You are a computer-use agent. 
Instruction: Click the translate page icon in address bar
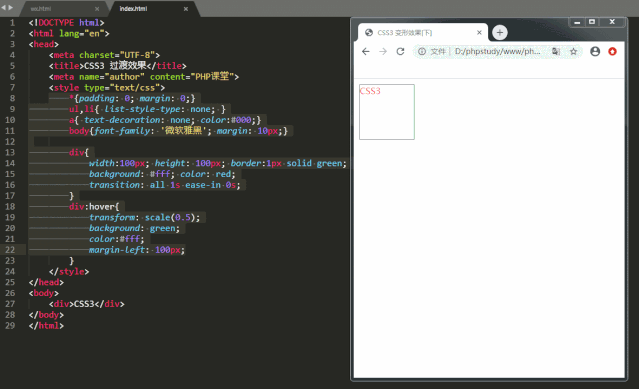coord(556,51)
